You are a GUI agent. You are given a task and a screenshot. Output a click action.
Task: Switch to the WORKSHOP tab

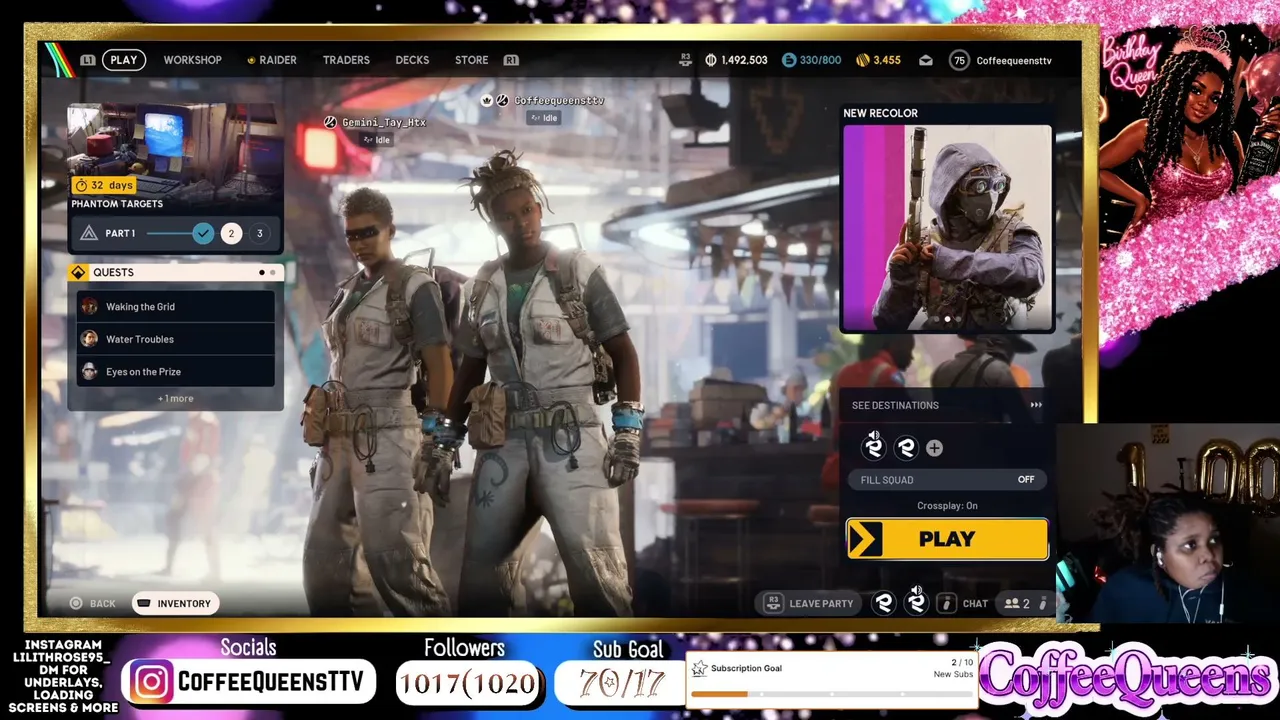[x=193, y=60]
